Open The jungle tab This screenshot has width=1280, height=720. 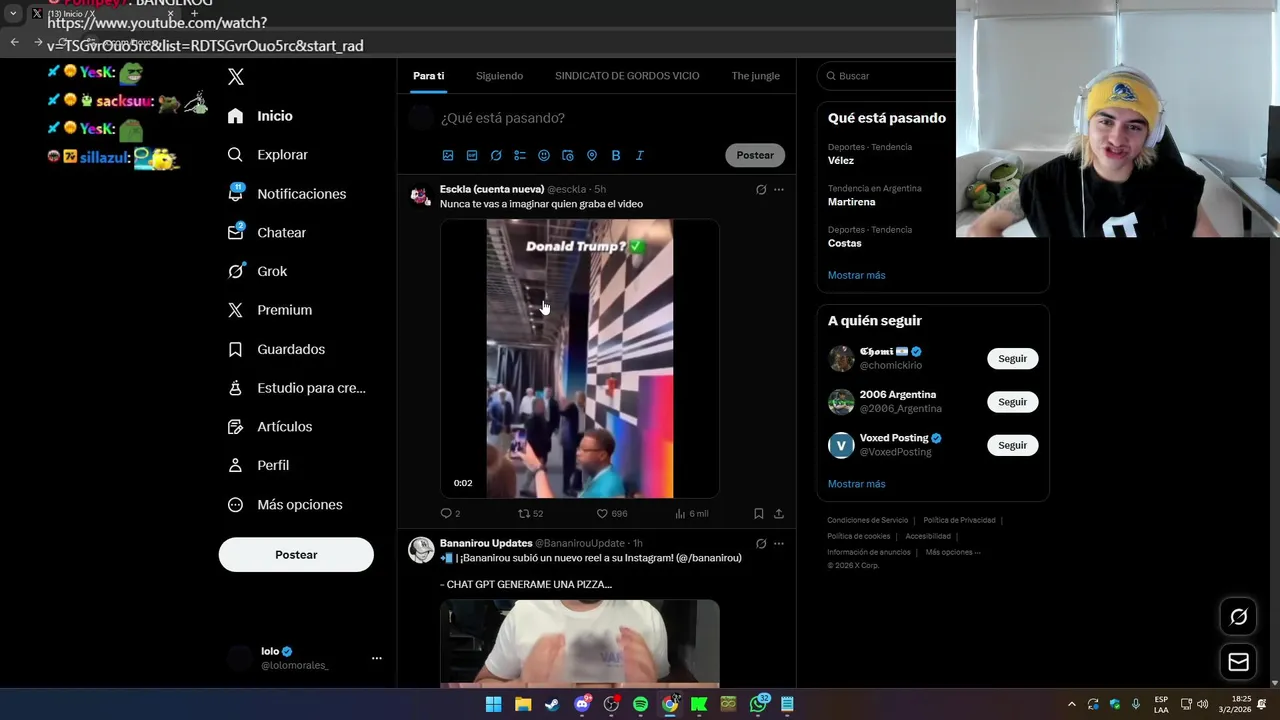755,76
